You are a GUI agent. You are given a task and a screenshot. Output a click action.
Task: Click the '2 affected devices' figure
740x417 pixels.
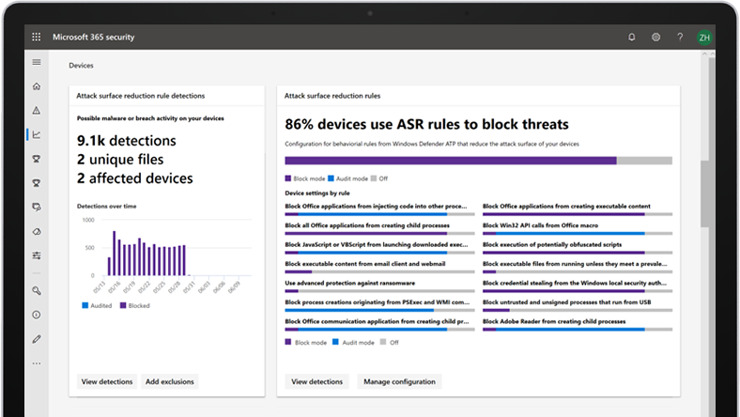pos(135,178)
